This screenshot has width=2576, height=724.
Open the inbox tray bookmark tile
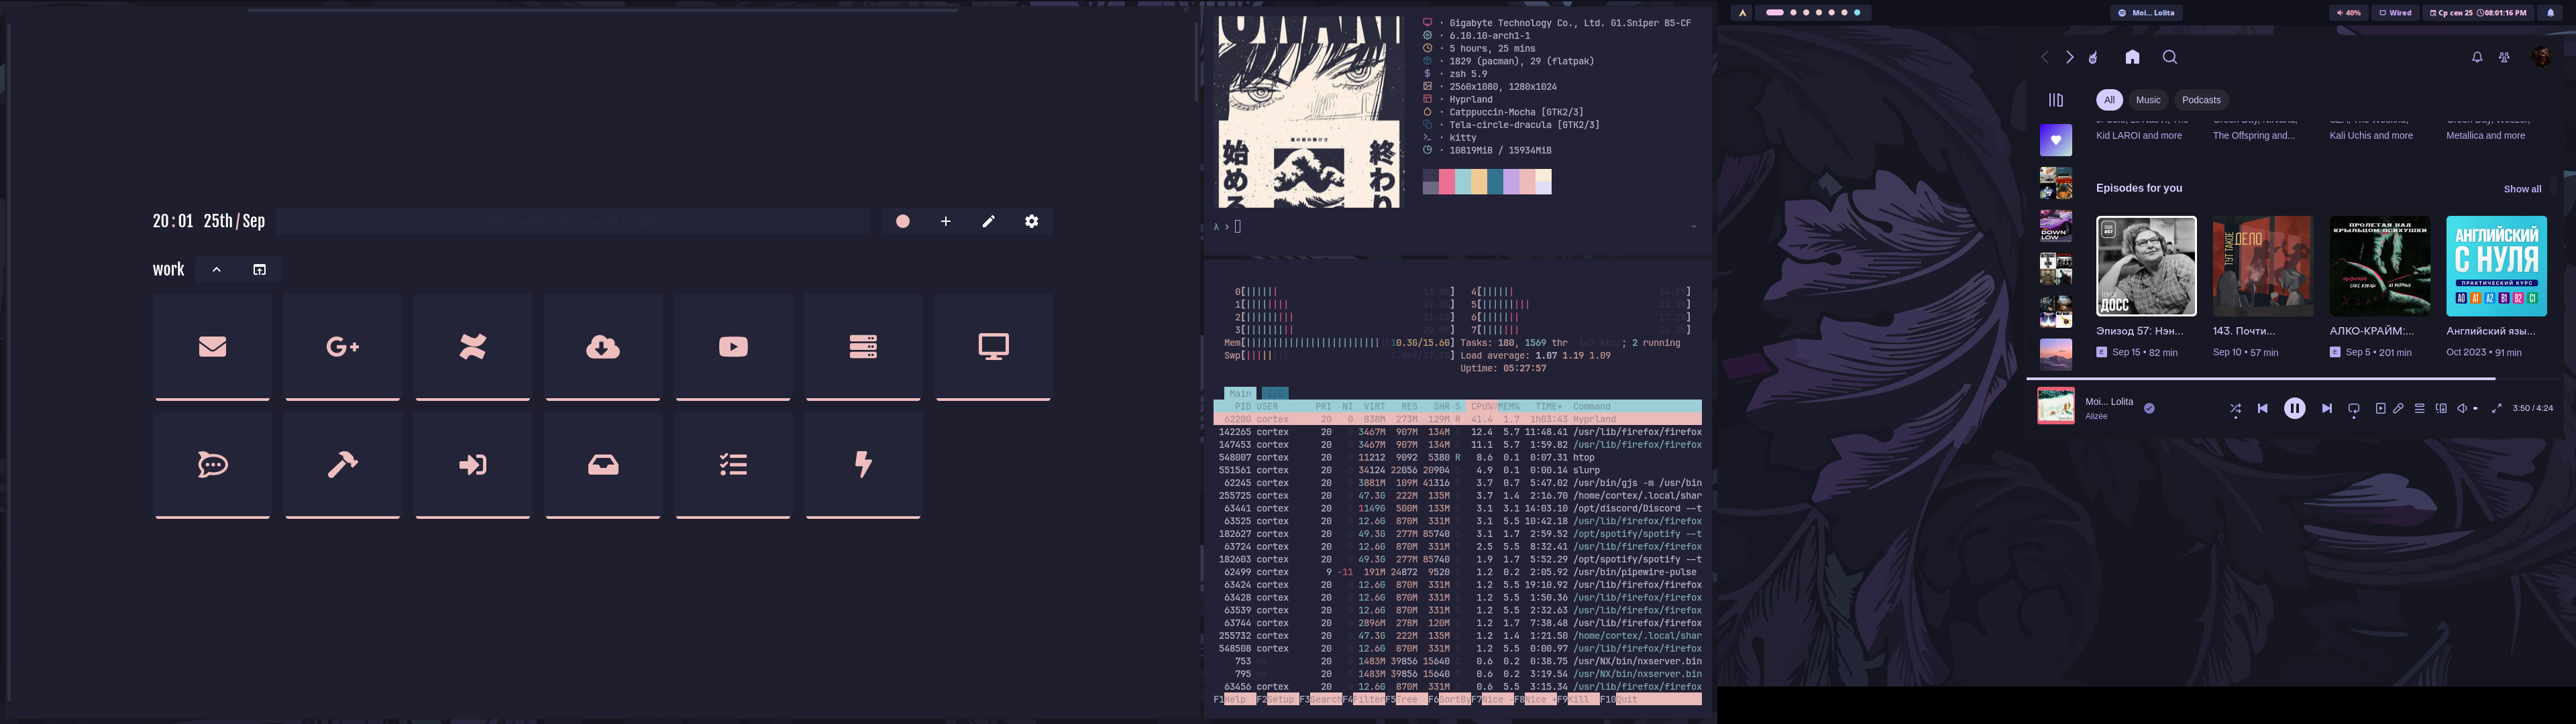point(603,465)
